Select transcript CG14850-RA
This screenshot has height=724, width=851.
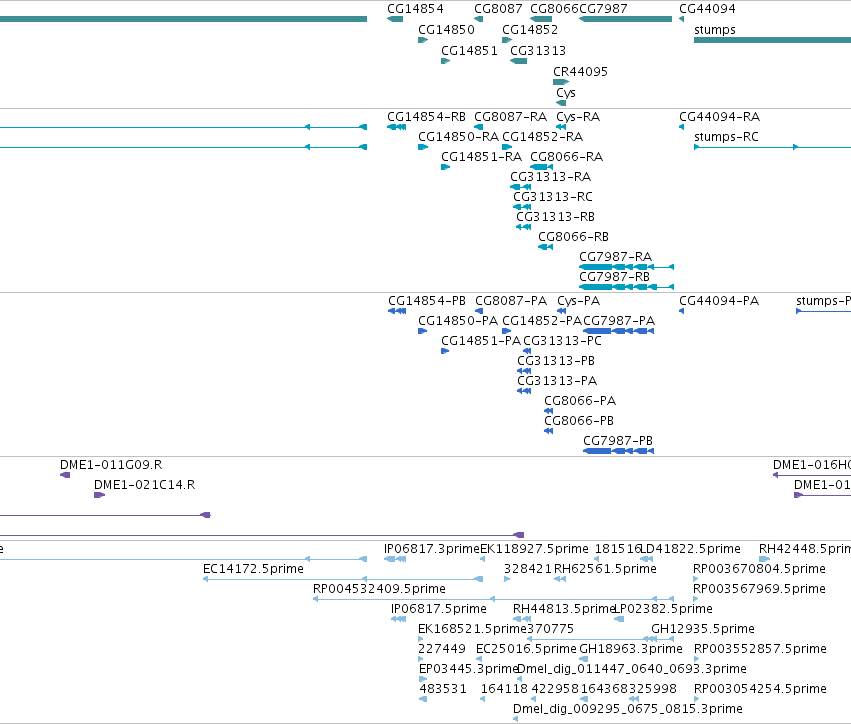tap(458, 137)
